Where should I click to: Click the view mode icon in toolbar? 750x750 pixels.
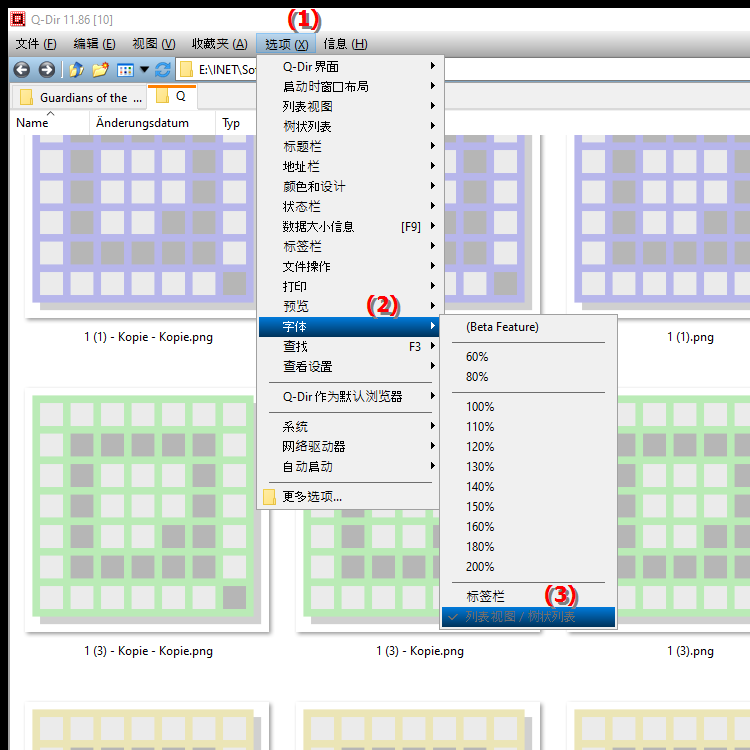pyautogui.click(x=125, y=70)
